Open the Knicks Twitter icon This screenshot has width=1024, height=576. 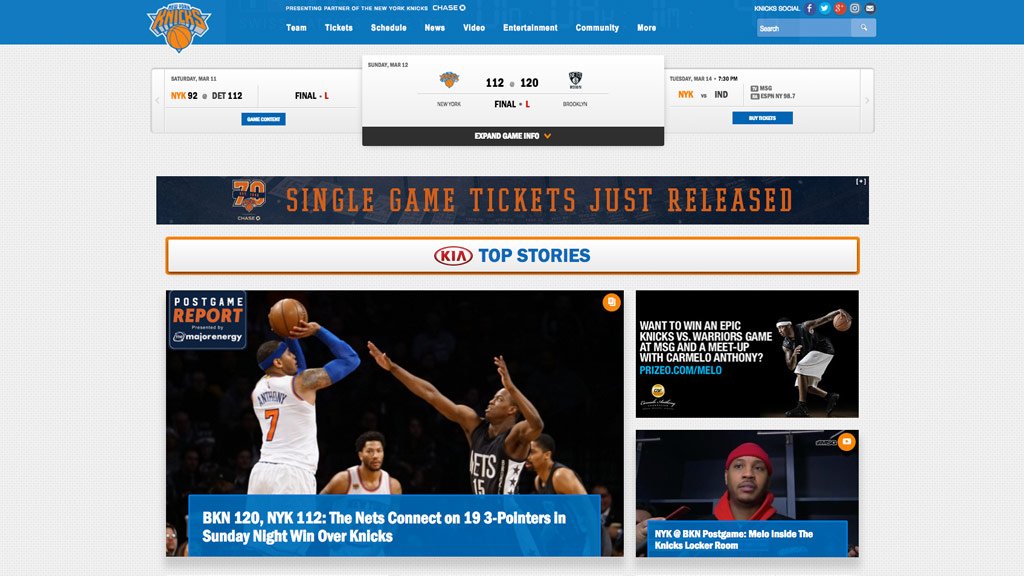pos(825,8)
